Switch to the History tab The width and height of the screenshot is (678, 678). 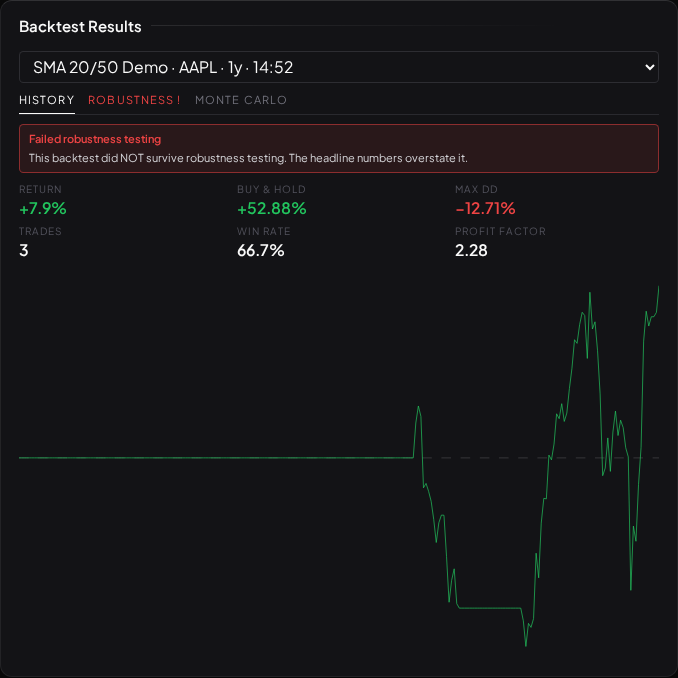click(47, 100)
